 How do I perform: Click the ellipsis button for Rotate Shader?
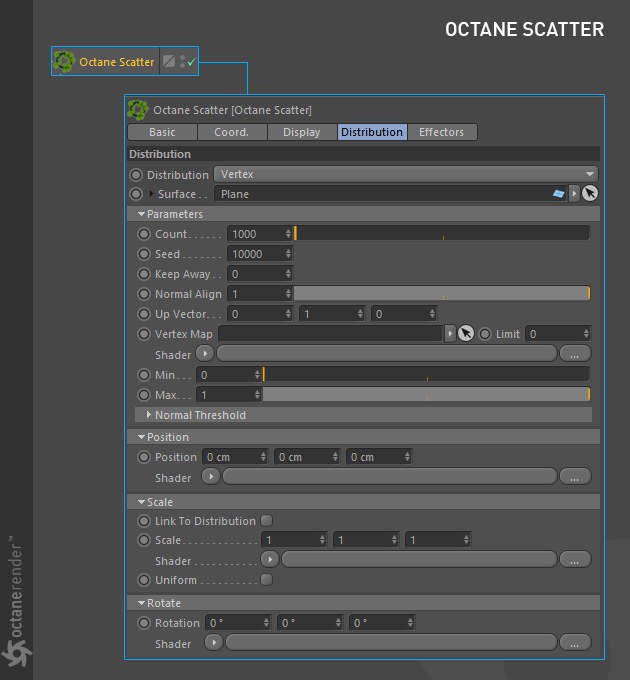click(x=575, y=642)
